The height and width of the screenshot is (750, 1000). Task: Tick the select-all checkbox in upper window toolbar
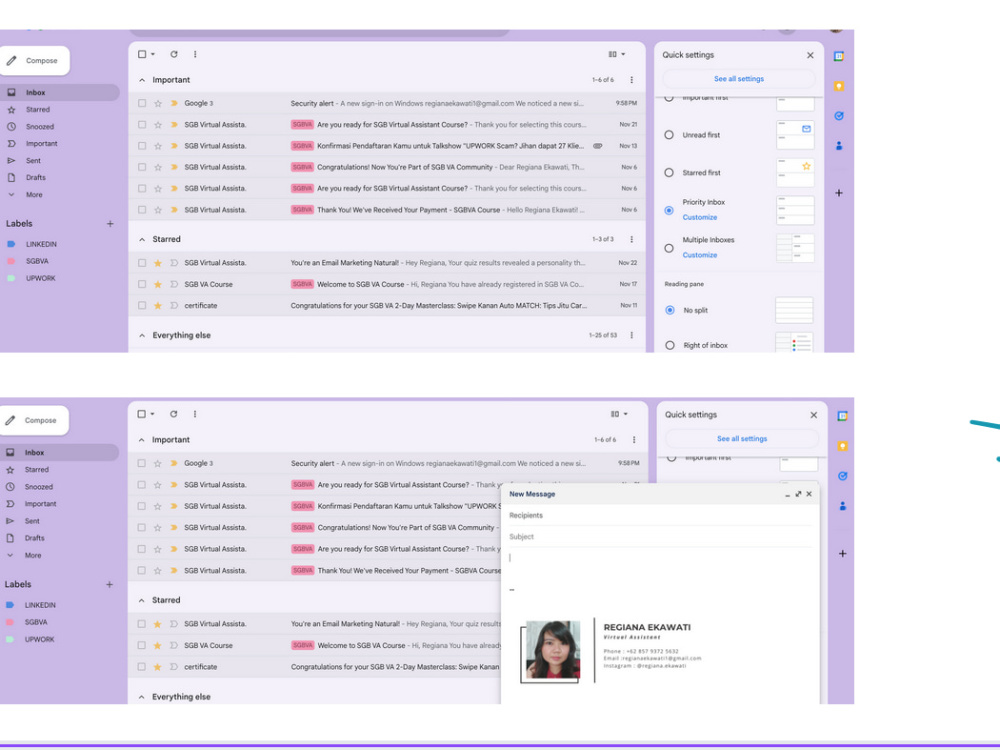(142, 54)
